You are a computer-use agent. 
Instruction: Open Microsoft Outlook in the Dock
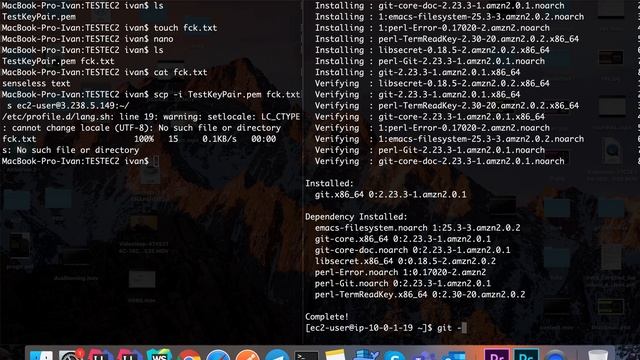point(453,356)
